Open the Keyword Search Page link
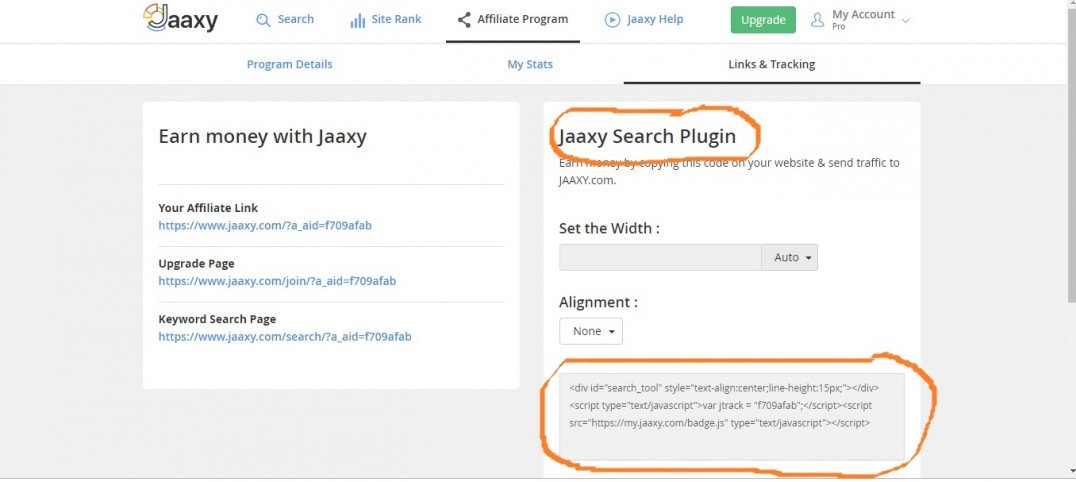This screenshot has width=1076, height=482. 285,336
